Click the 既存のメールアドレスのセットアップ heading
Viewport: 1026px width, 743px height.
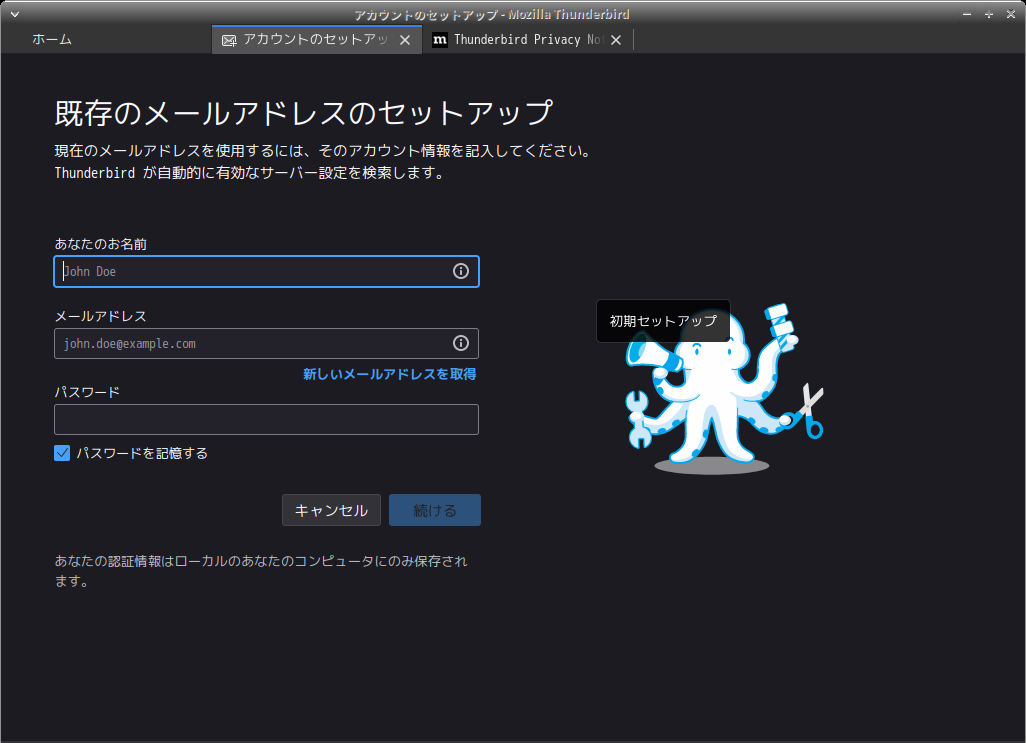point(304,113)
